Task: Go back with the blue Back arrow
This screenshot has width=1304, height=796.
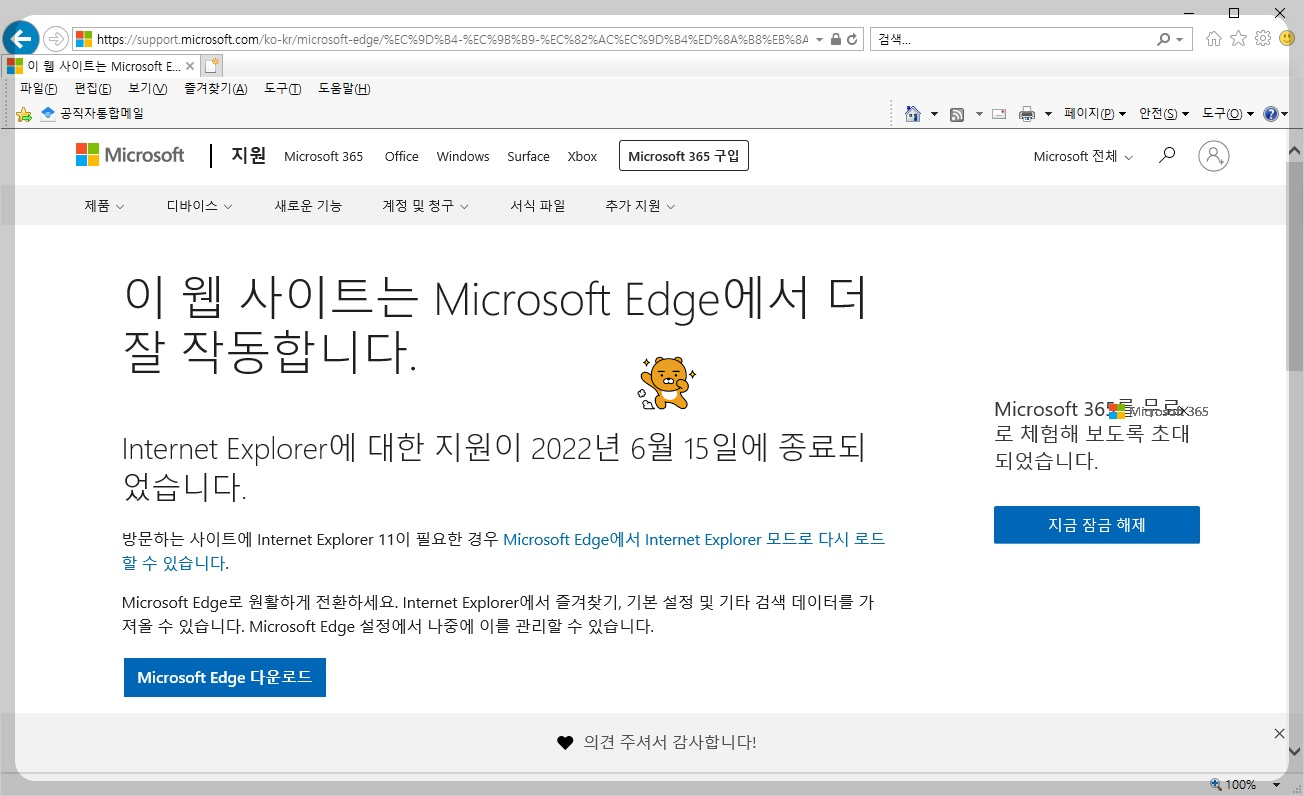Action: pos(21,39)
